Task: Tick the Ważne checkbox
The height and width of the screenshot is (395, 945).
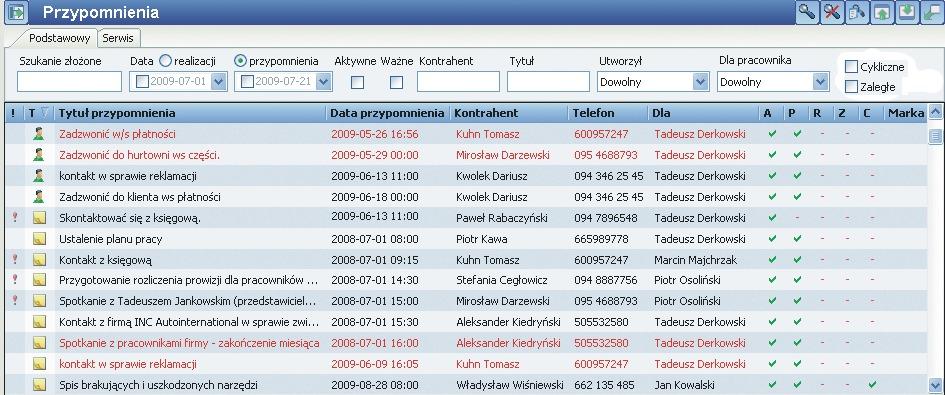Action: (396, 82)
